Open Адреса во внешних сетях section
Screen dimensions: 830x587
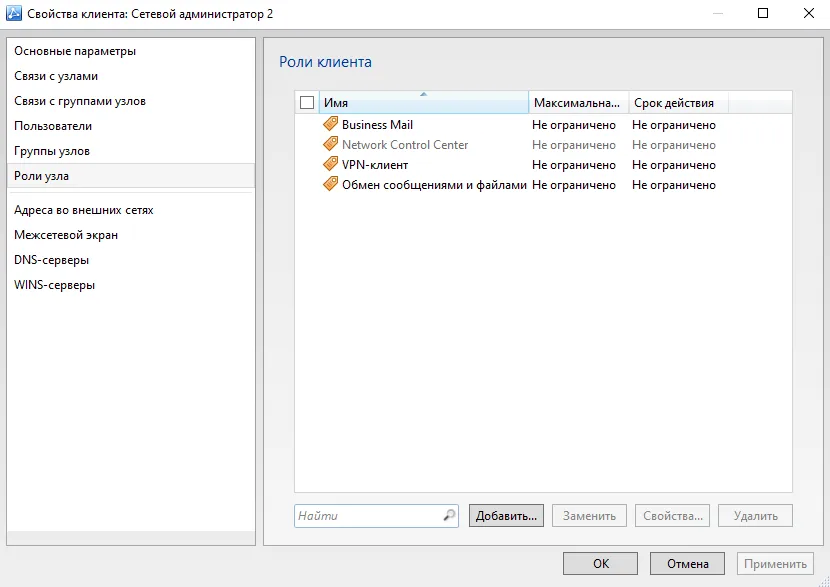131,210
